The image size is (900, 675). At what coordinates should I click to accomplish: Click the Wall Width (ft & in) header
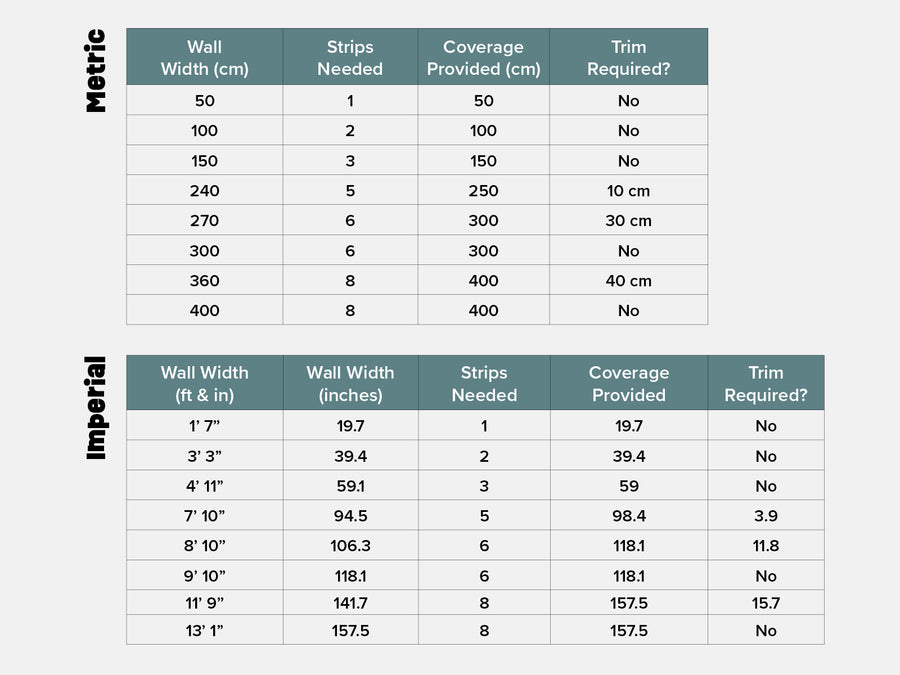click(x=204, y=383)
